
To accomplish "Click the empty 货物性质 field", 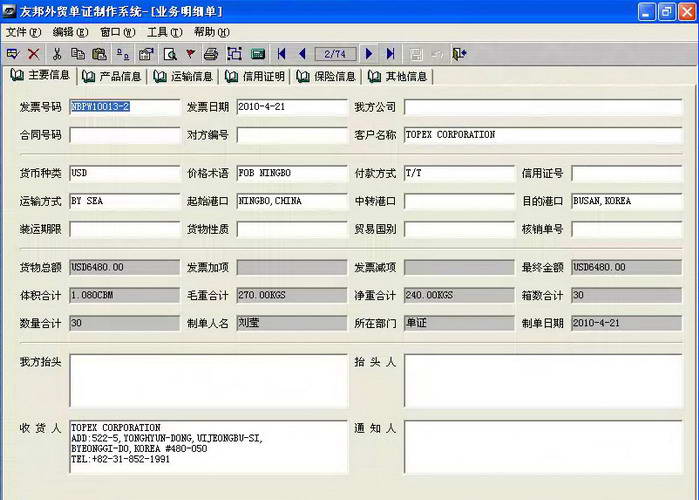I will click(x=292, y=230).
